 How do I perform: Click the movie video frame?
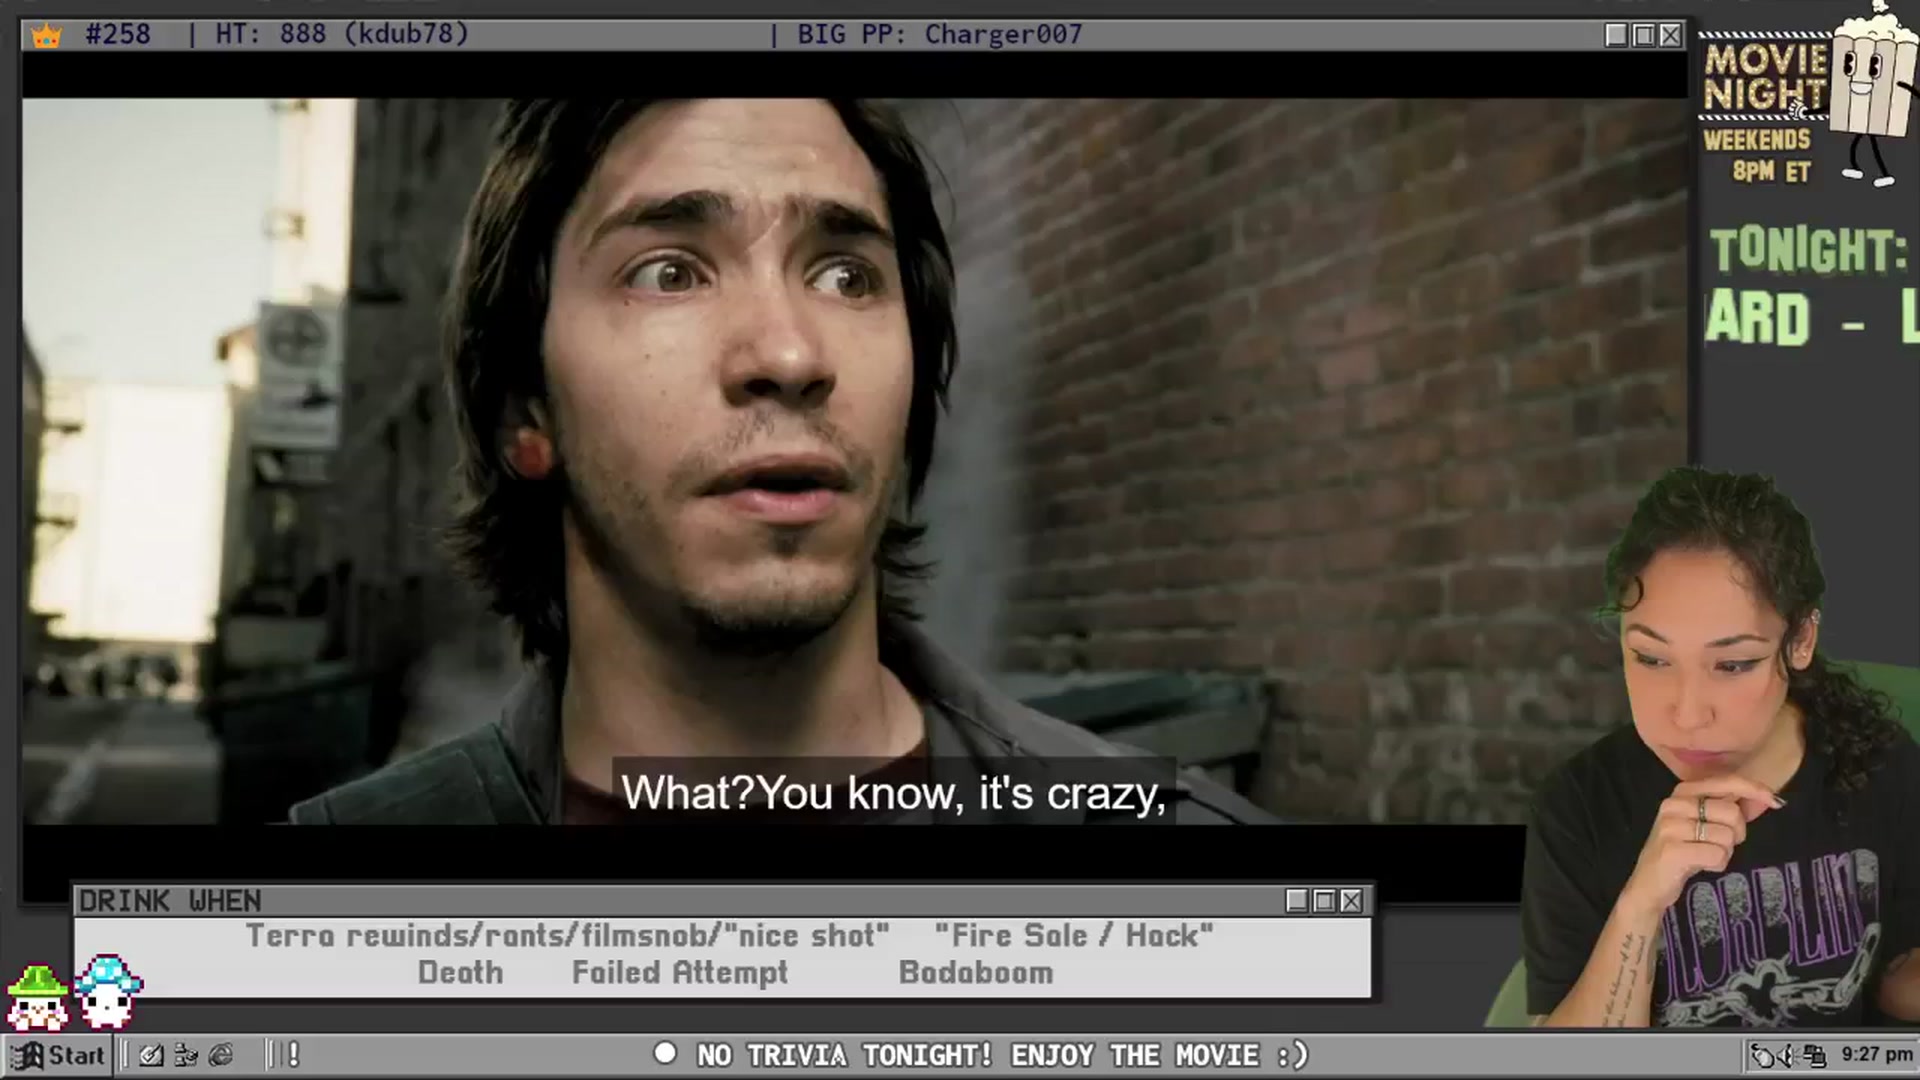pos(855,461)
